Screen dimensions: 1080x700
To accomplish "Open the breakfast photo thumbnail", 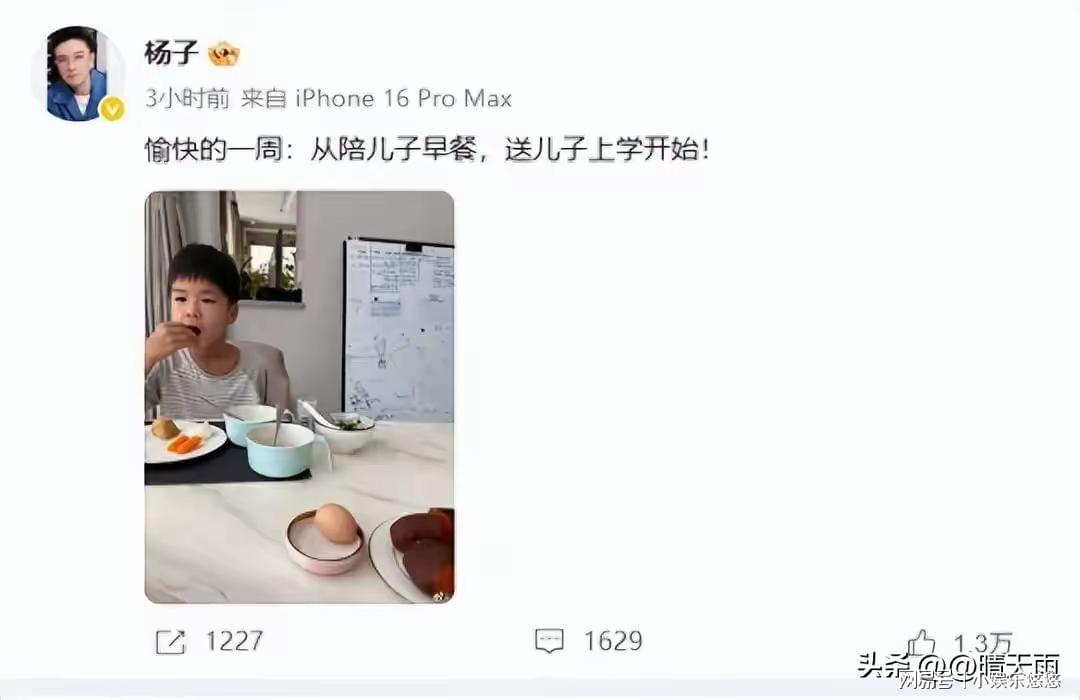I will 300,398.
